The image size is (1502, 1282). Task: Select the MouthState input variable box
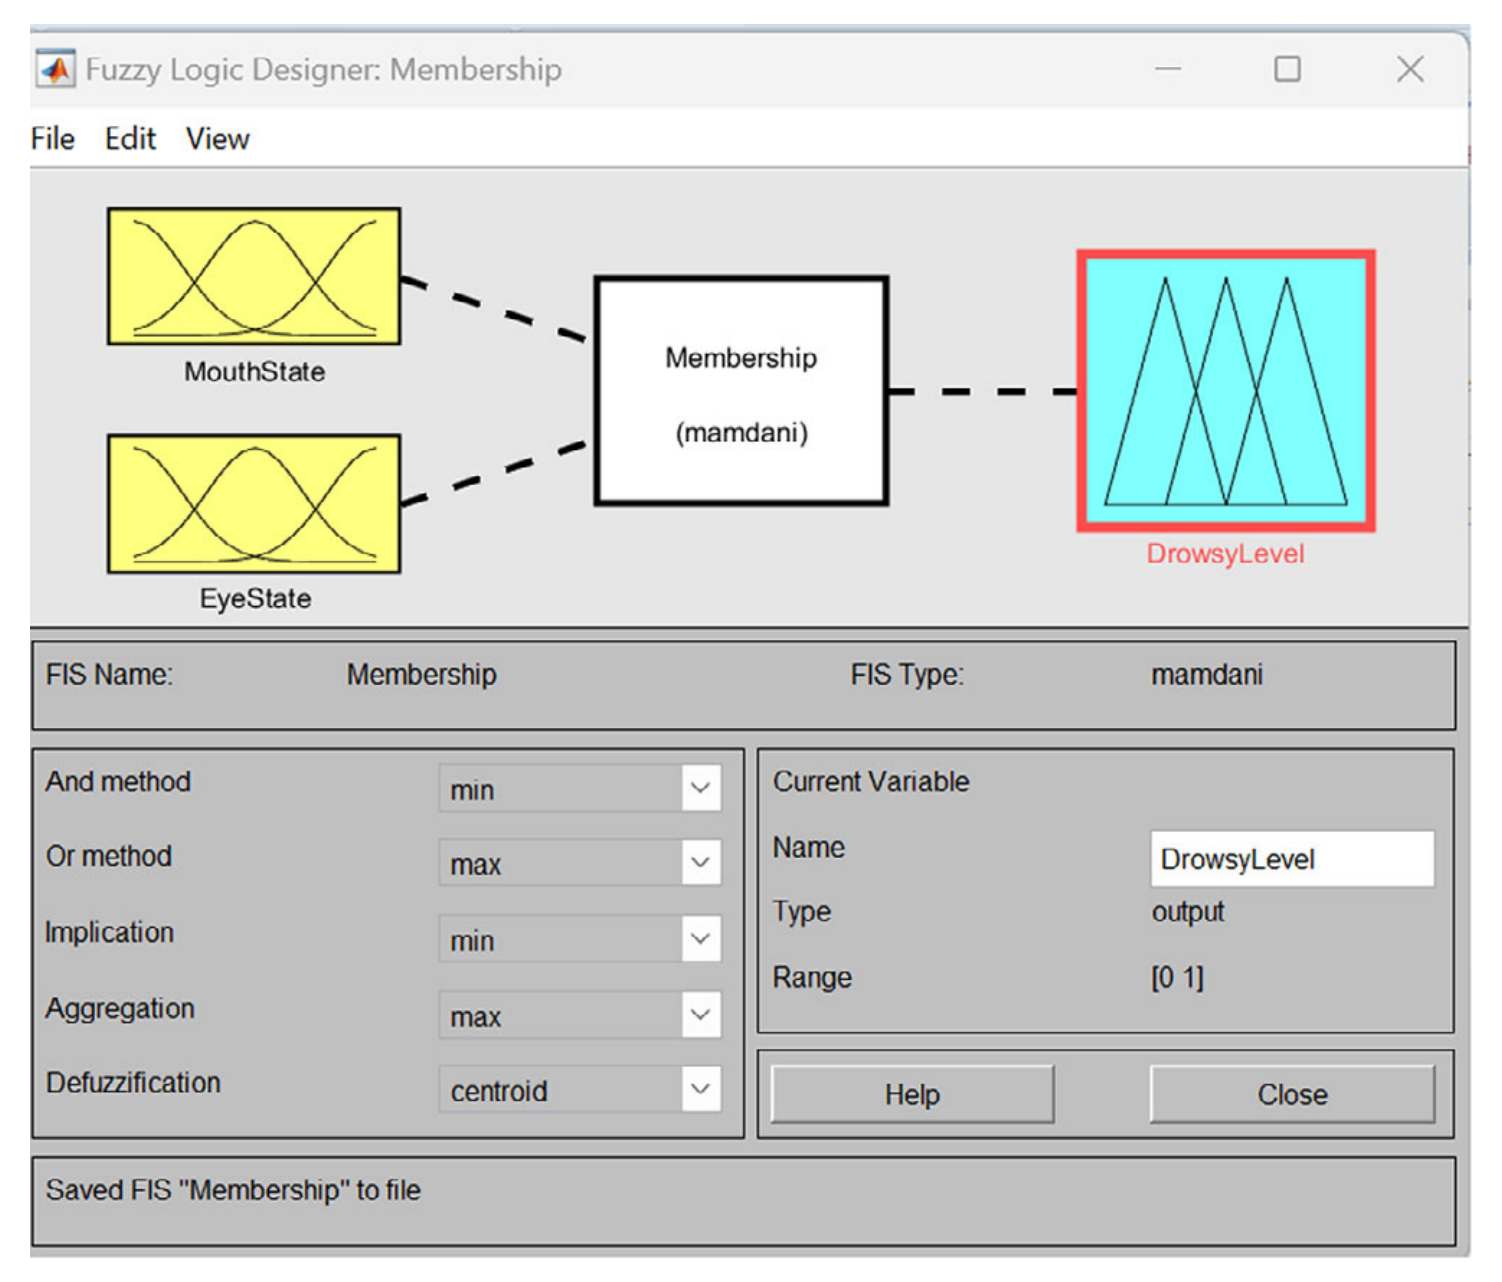click(x=254, y=276)
